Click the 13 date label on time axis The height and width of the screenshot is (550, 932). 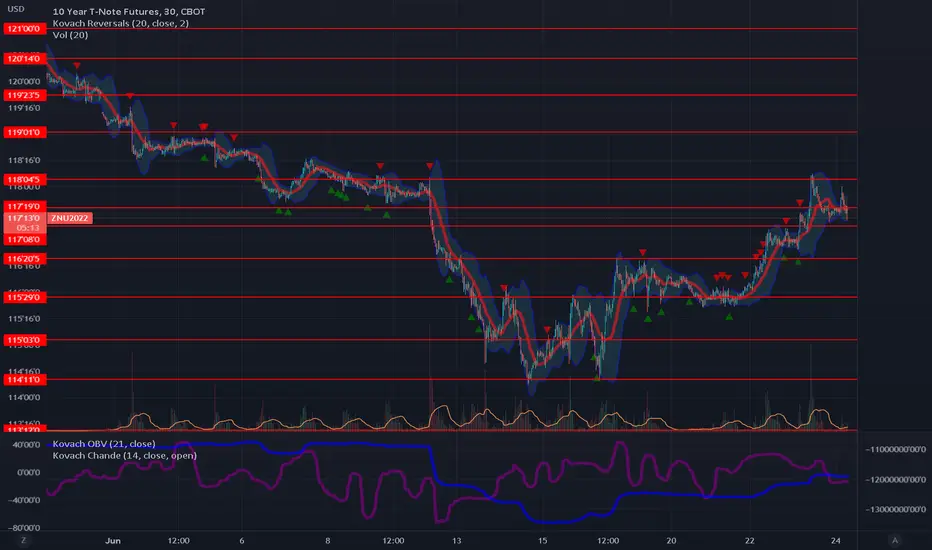click(456, 540)
